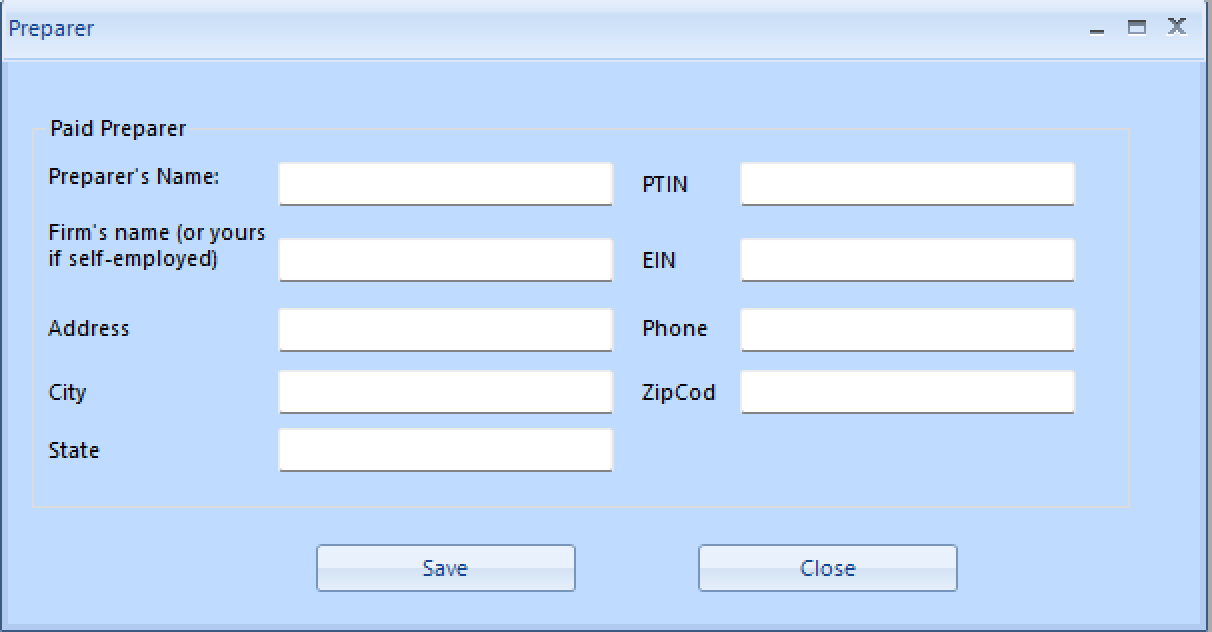Click the Save button
This screenshot has height=632, width=1212.
coord(445,567)
